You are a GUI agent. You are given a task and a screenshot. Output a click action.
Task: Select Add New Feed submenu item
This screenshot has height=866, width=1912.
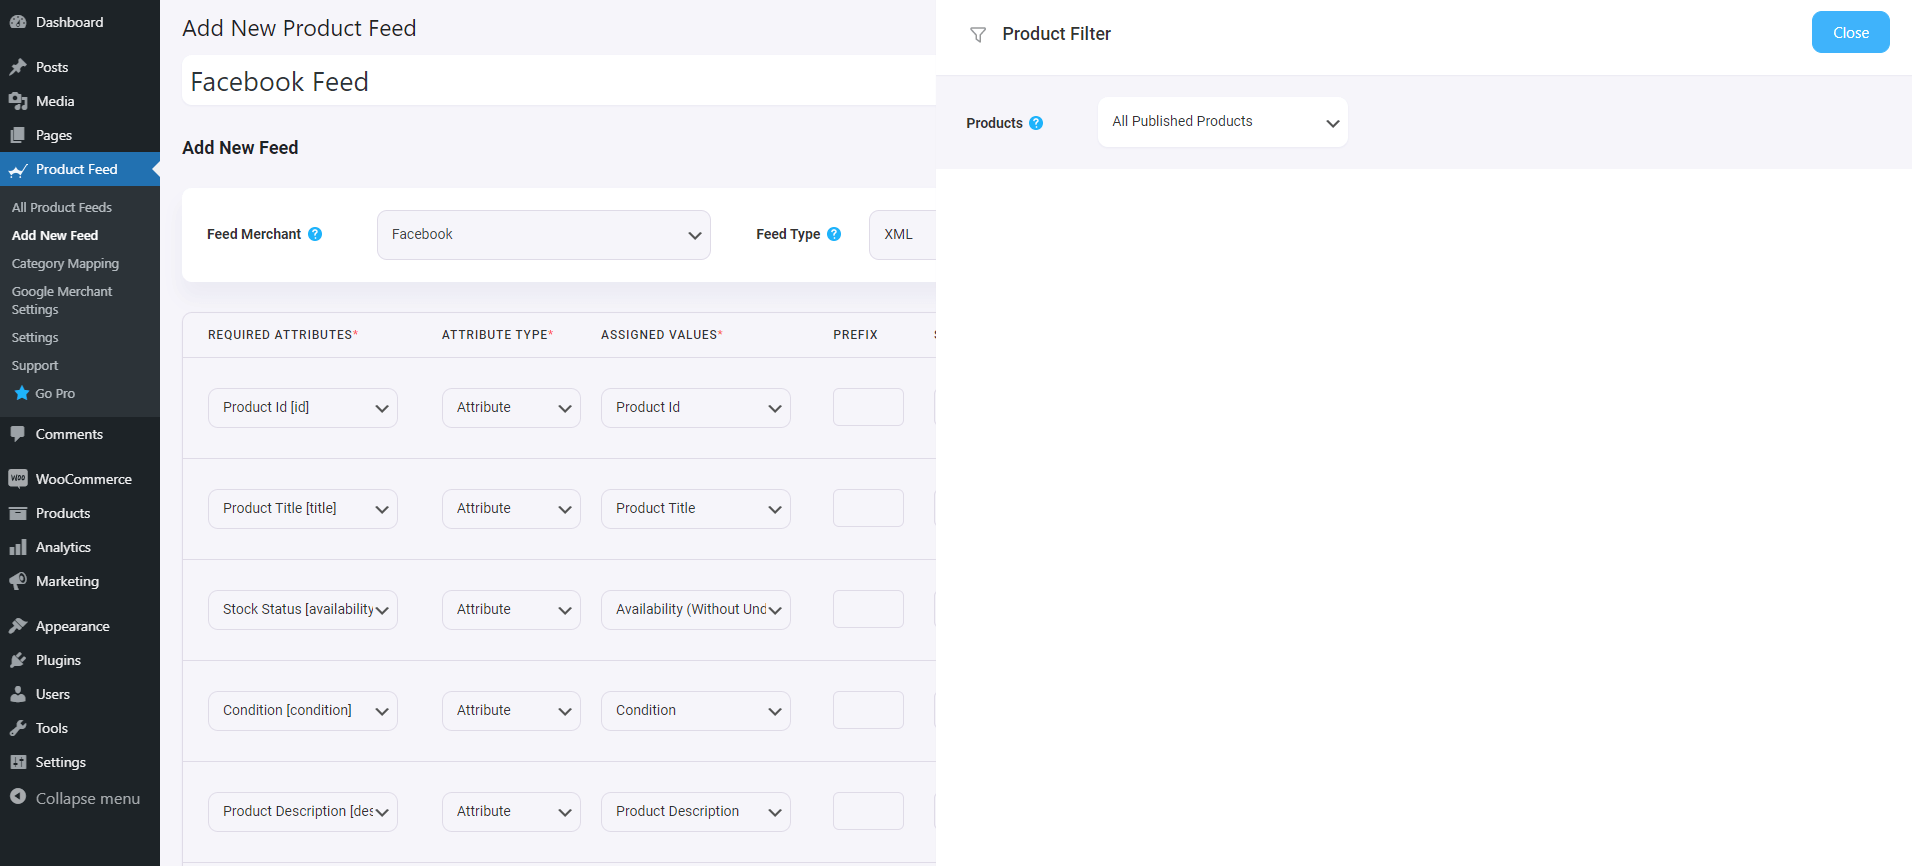(55, 235)
